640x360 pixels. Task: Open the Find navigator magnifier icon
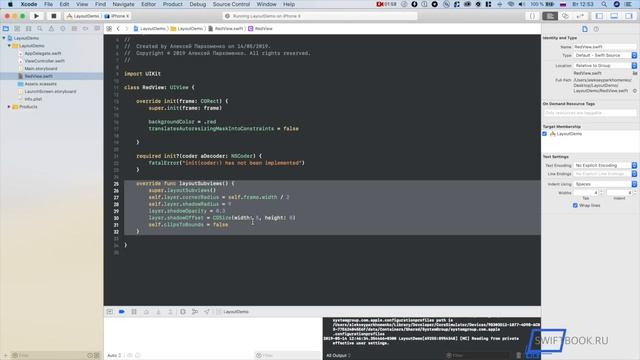point(40,29)
